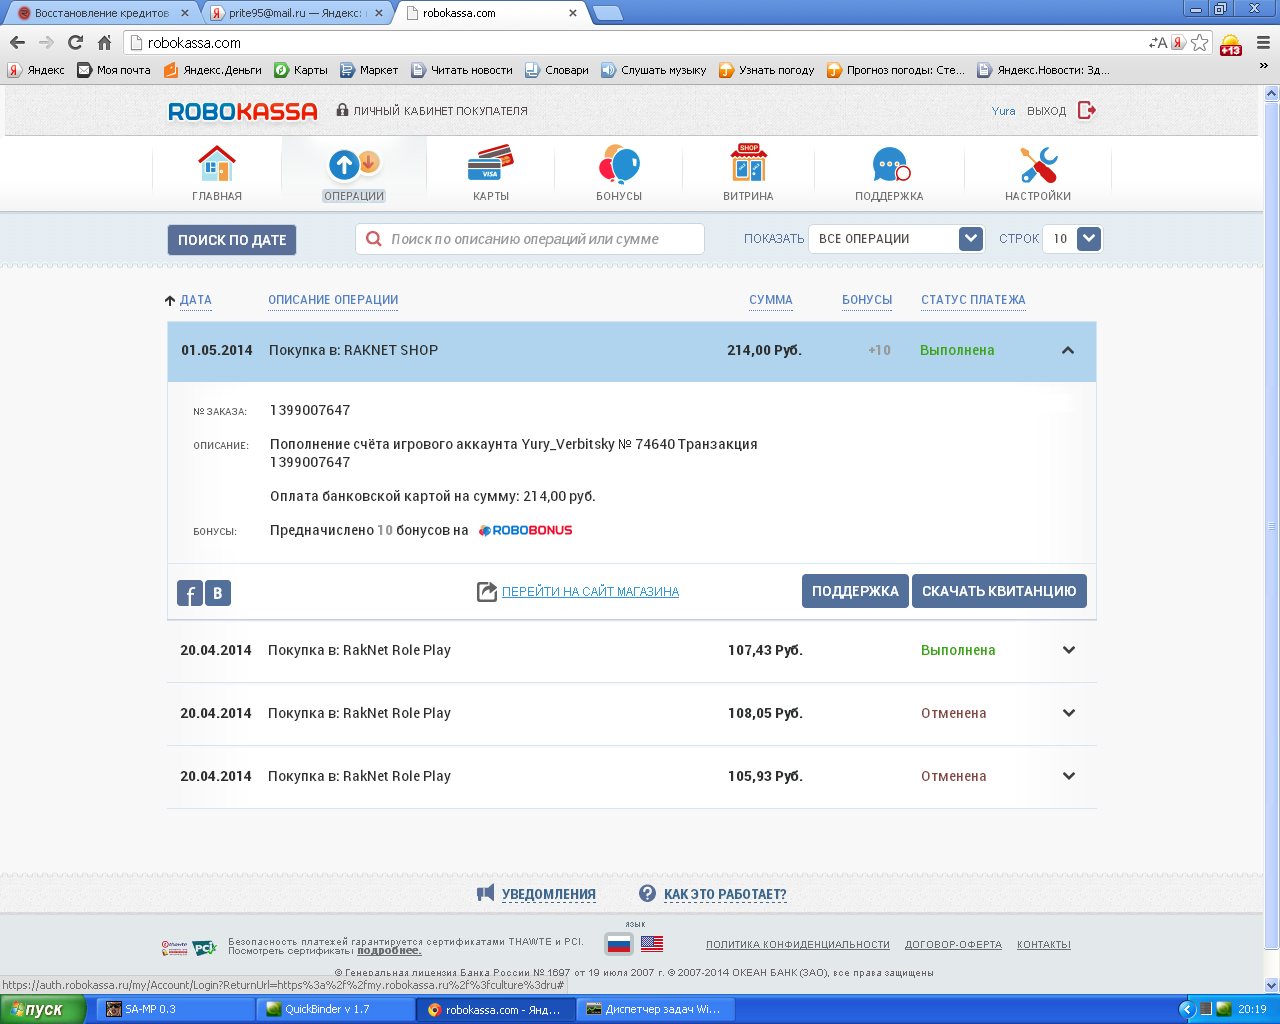Open Яндекс.Деньги bookmark

(x=212, y=70)
